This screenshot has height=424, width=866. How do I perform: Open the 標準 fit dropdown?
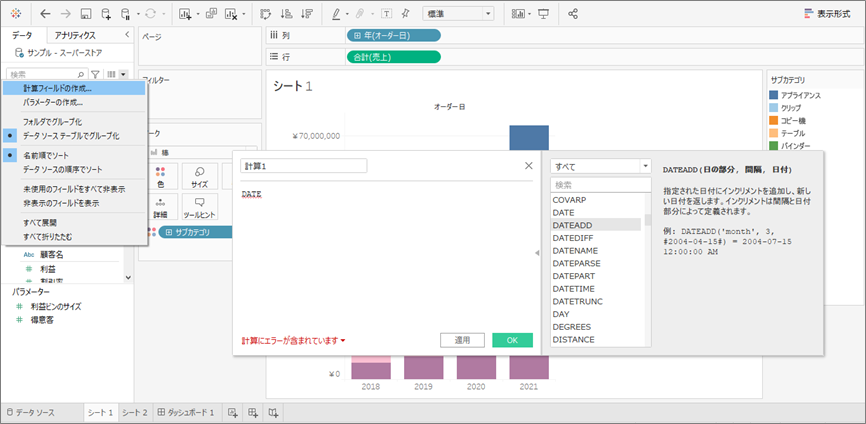pos(458,14)
